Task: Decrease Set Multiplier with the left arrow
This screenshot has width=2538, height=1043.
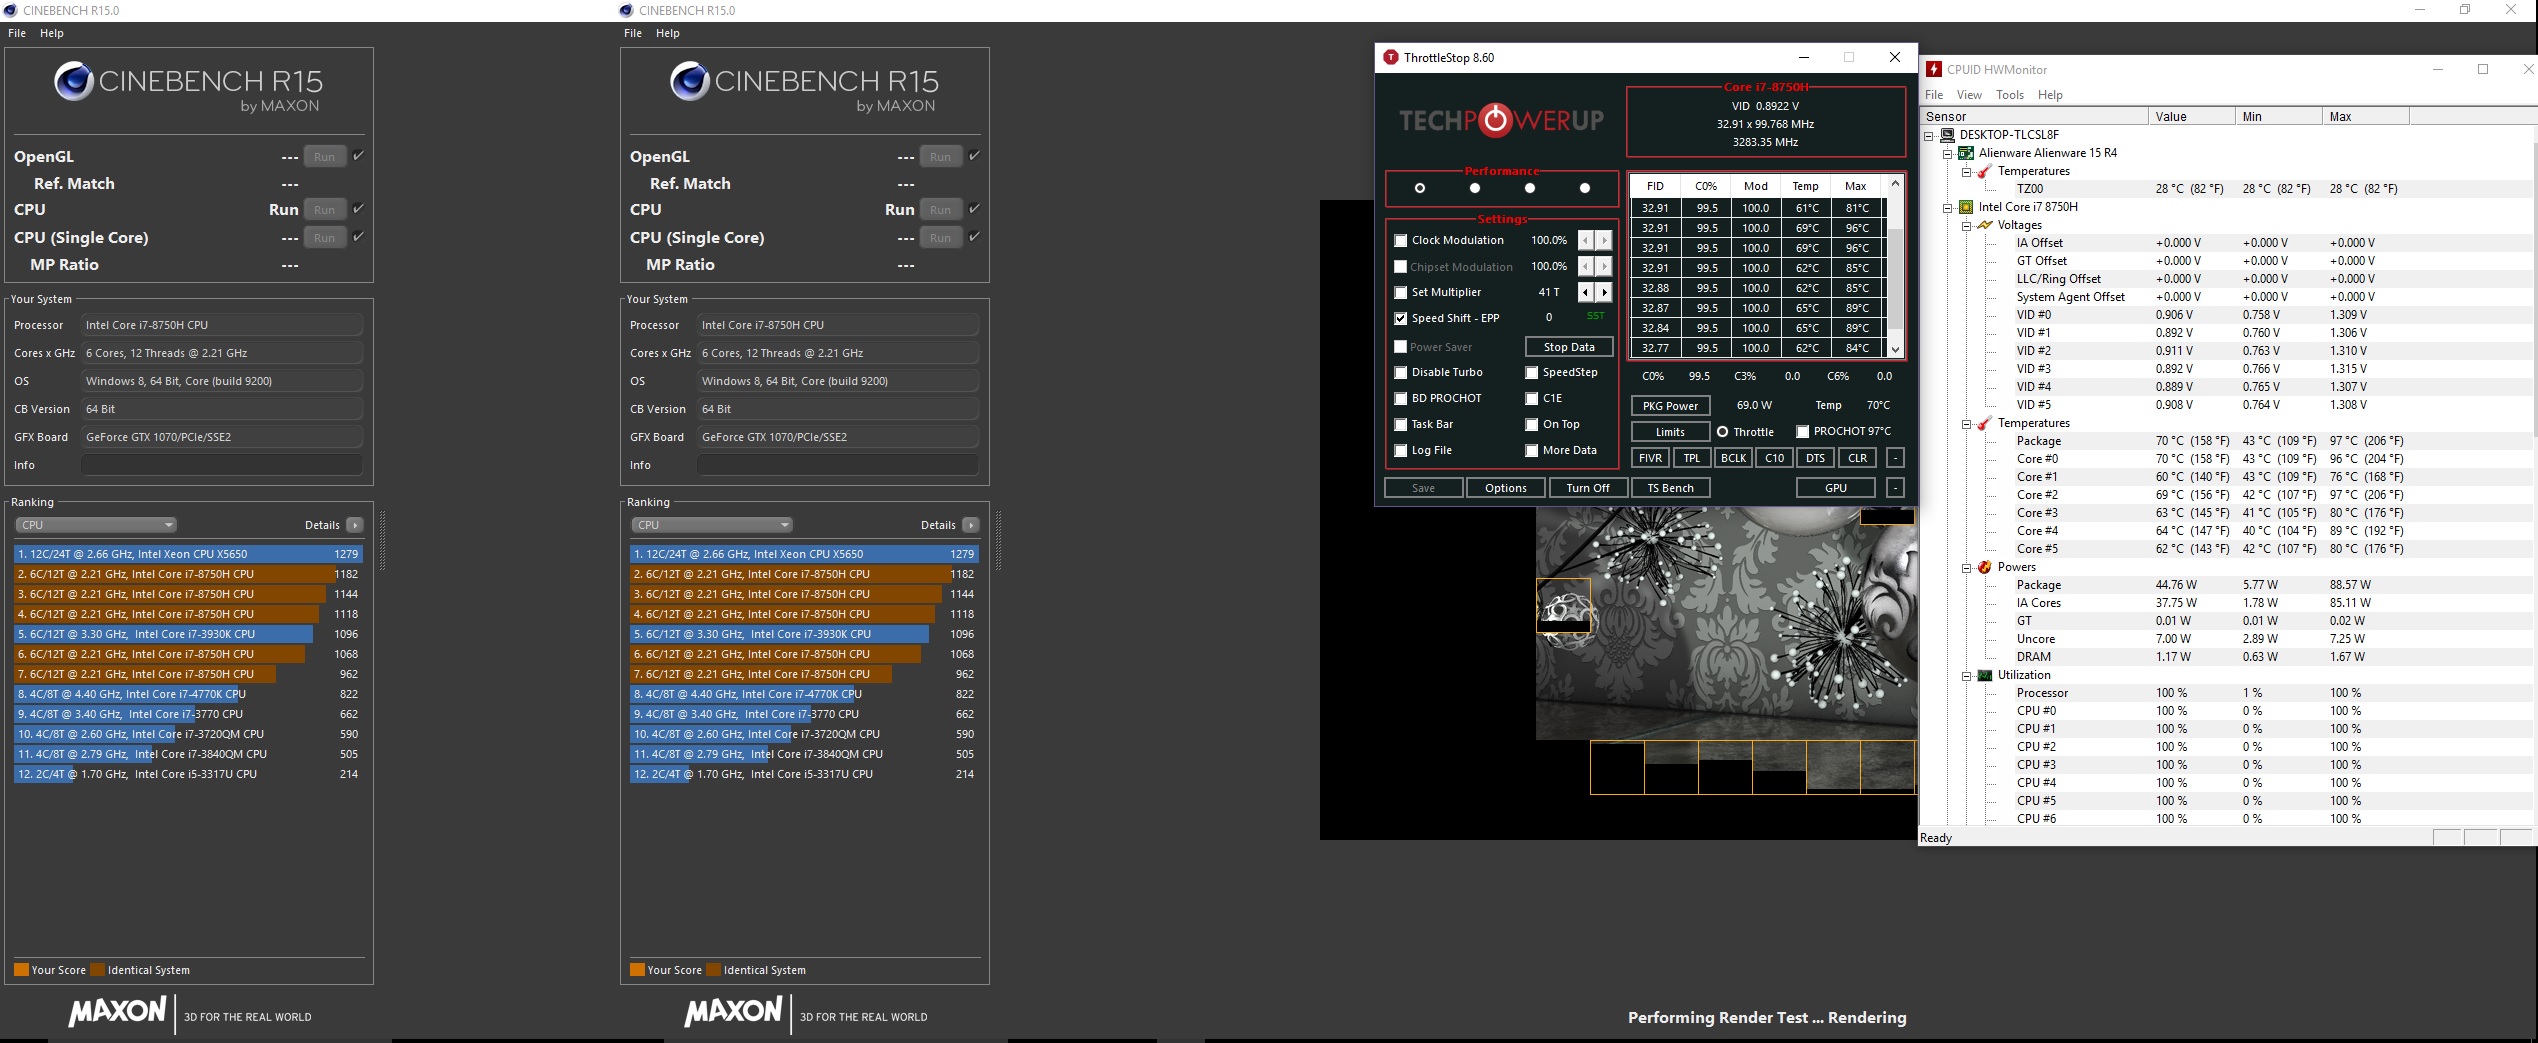Action: tap(1586, 292)
